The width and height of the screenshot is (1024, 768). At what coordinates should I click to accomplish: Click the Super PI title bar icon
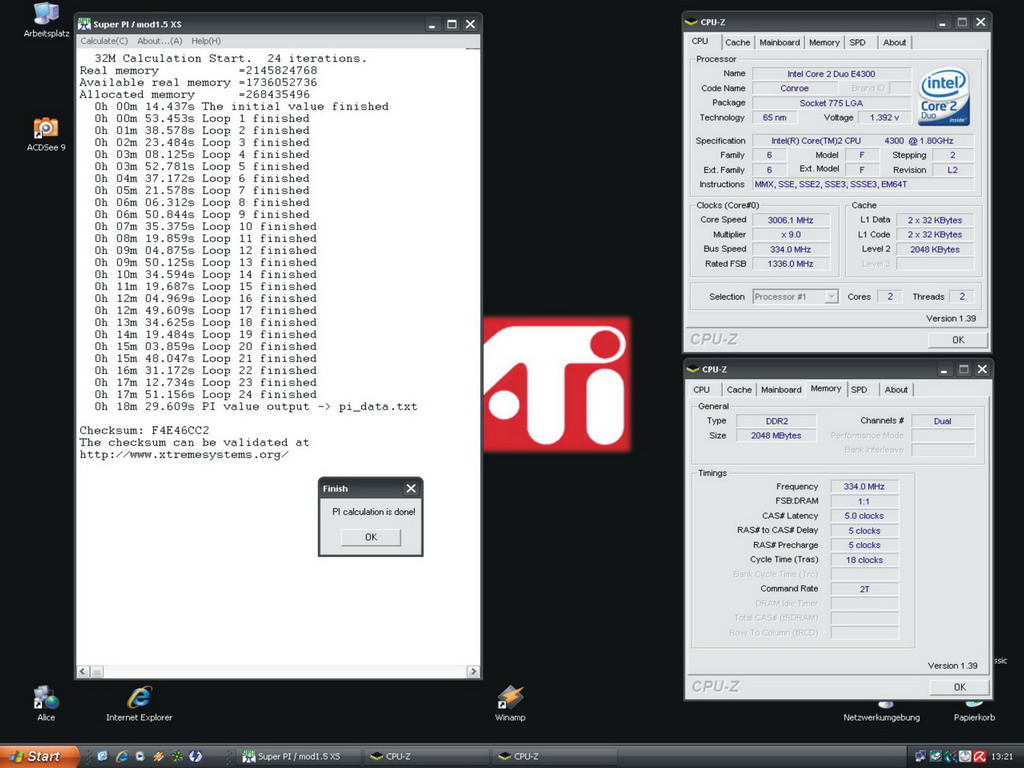pos(84,24)
